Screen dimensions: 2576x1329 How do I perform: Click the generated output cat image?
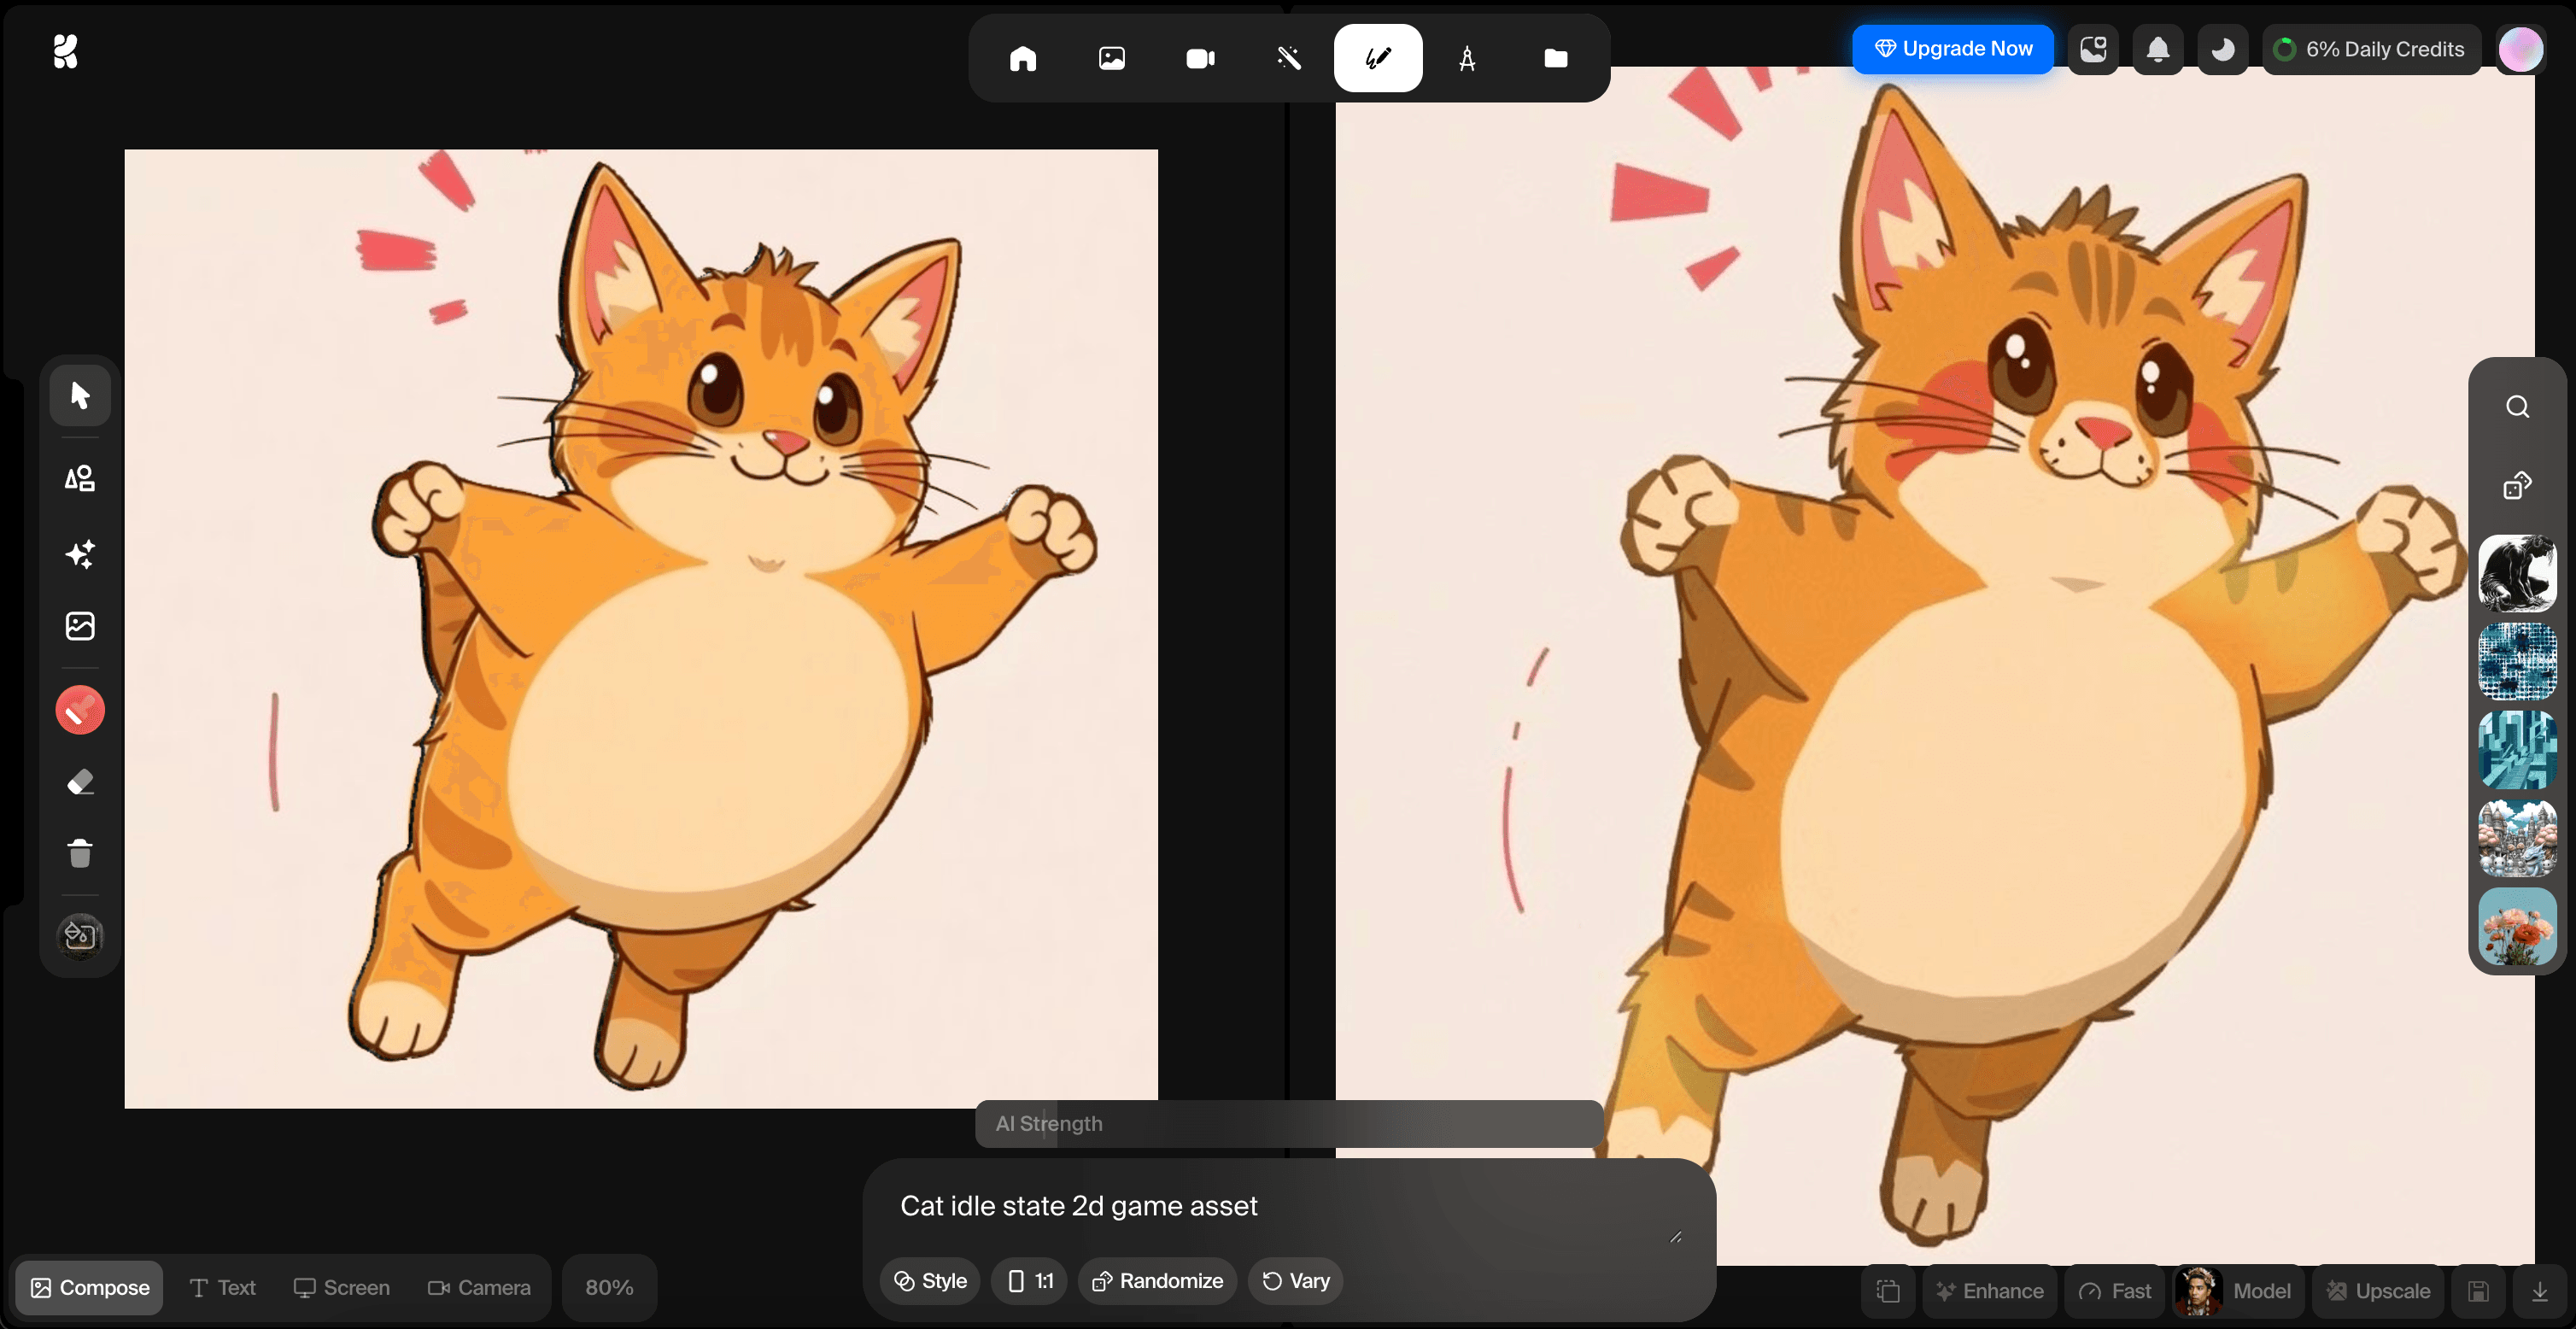pos(1935,666)
